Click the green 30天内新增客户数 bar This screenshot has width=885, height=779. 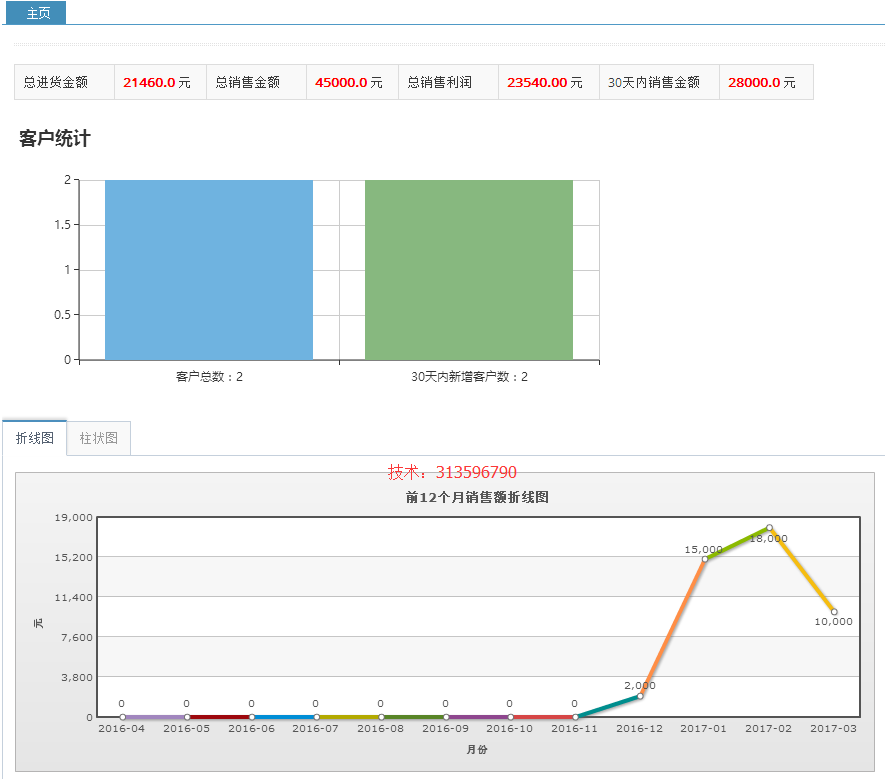(x=469, y=270)
